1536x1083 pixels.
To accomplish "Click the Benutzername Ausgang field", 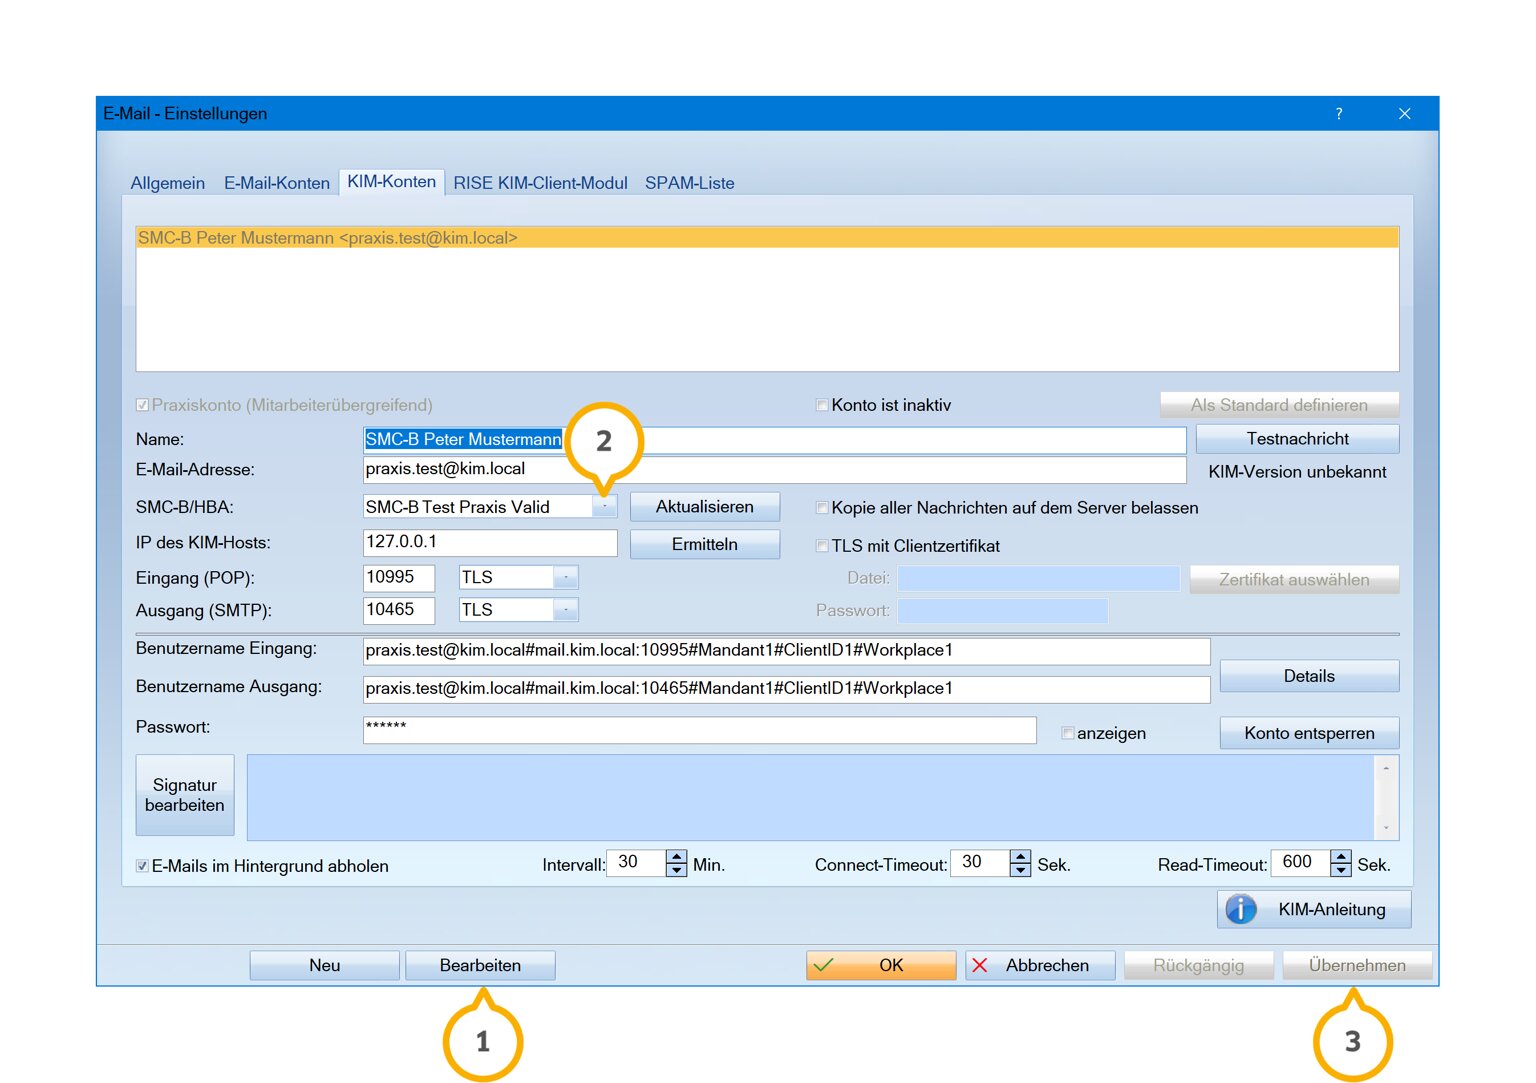I will pyautogui.click(x=786, y=689).
